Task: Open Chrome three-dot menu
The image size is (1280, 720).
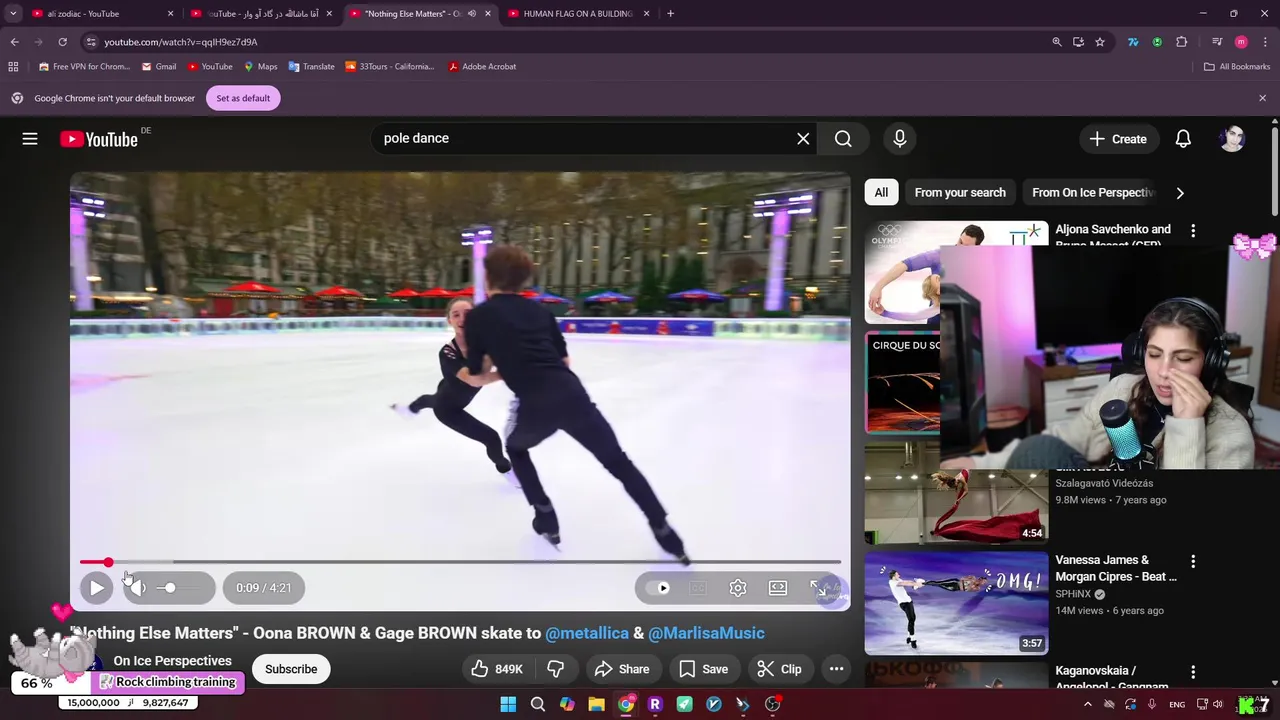Action: (x=1264, y=42)
